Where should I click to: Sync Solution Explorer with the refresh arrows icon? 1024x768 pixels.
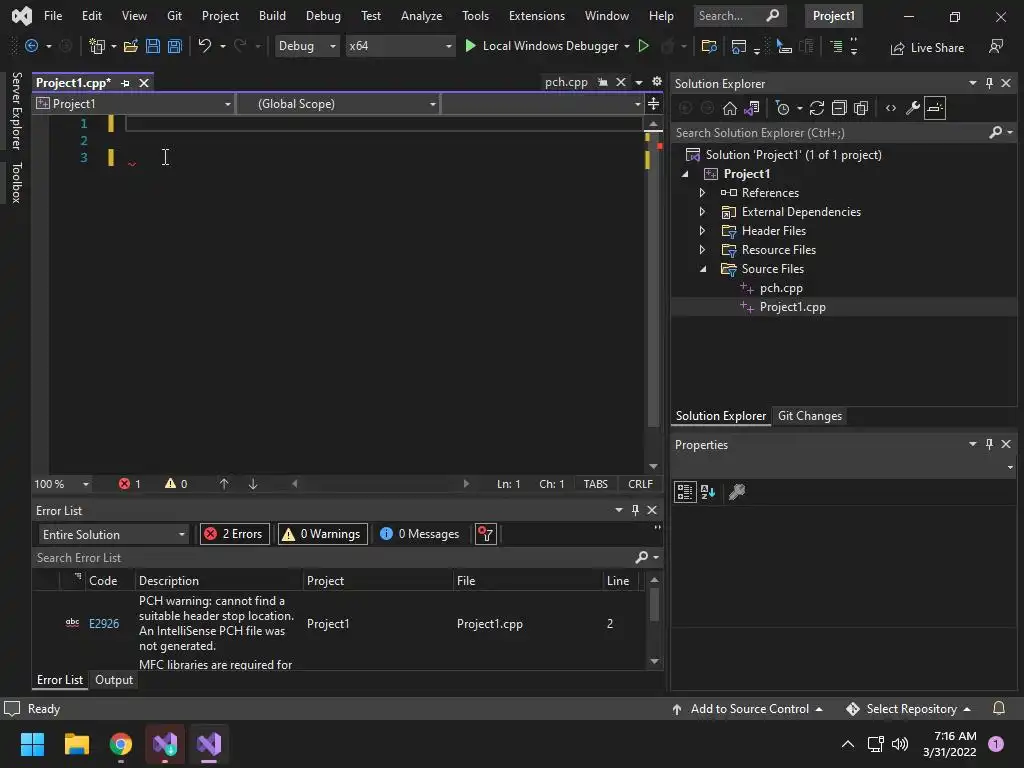(816, 108)
